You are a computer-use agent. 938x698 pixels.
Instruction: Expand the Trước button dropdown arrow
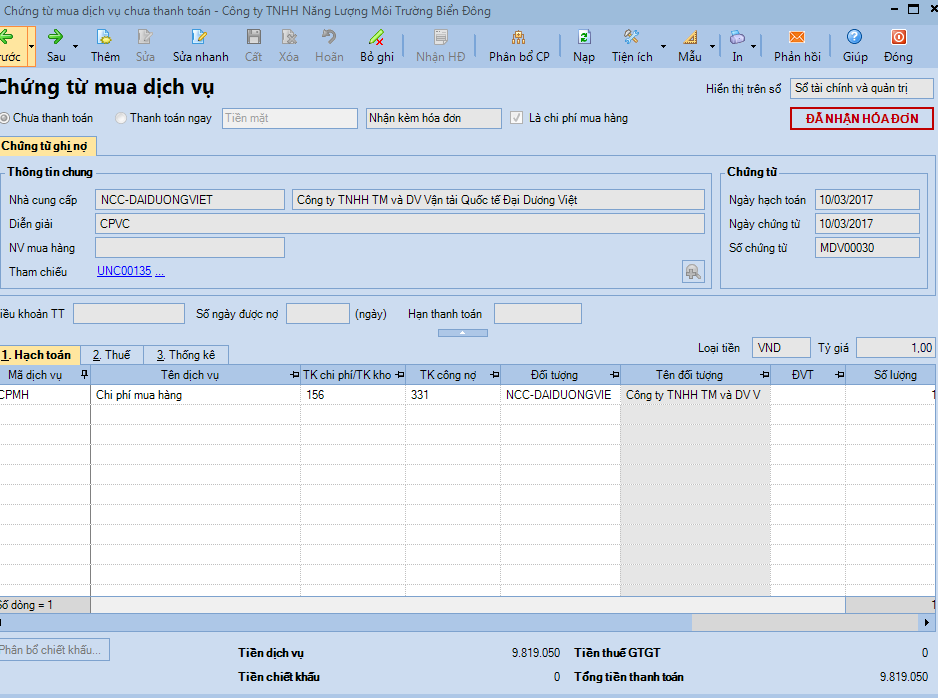point(31,45)
